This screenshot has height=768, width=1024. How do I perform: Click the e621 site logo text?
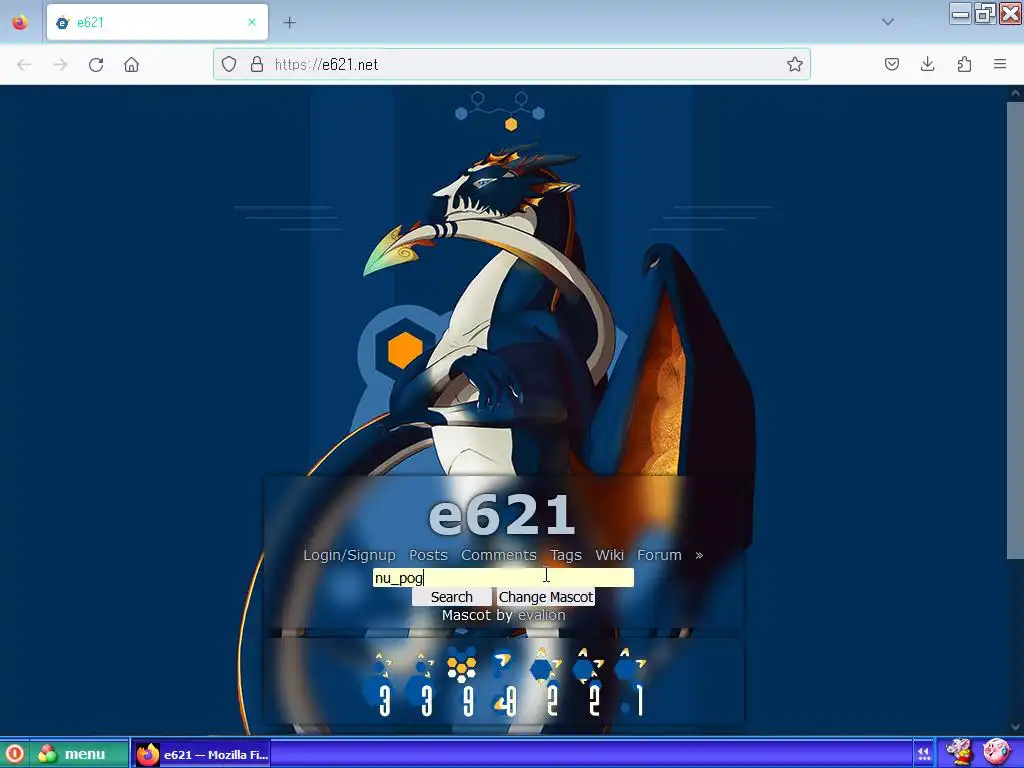(502, 515)
